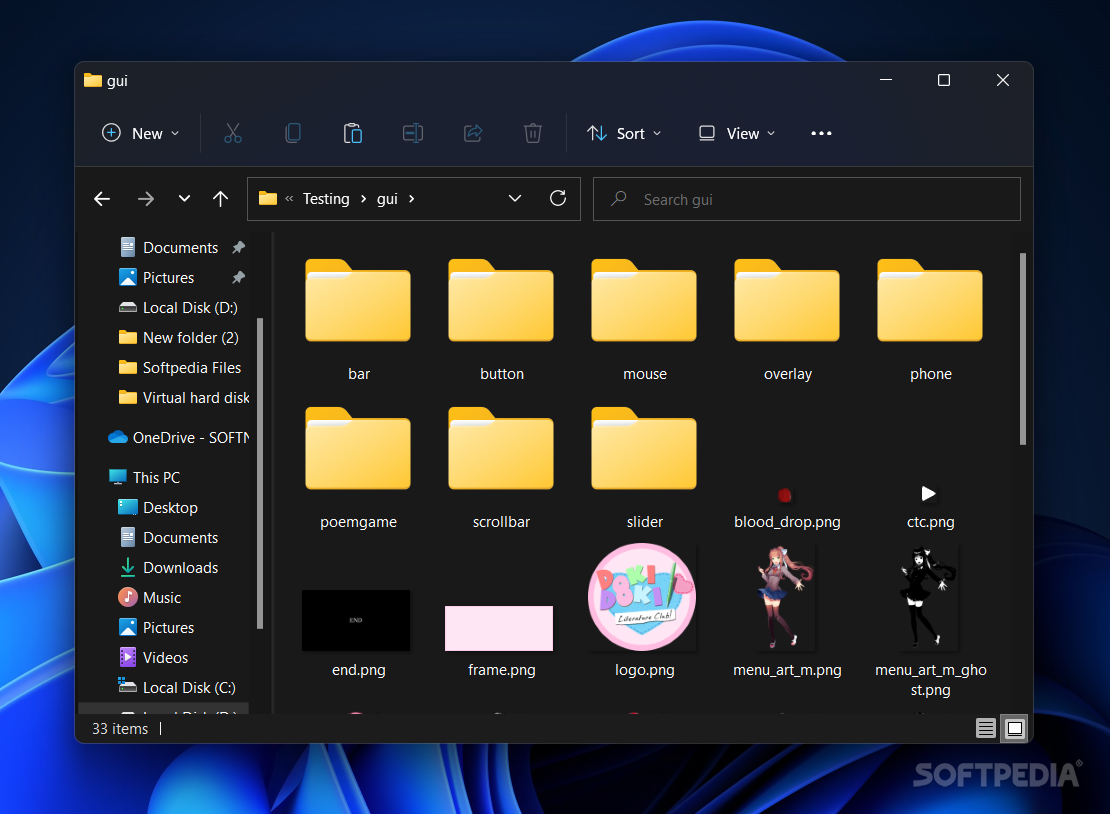Click the Share icon in toolbar
This screenshot has width=1110, height=814.
(473, 133)
